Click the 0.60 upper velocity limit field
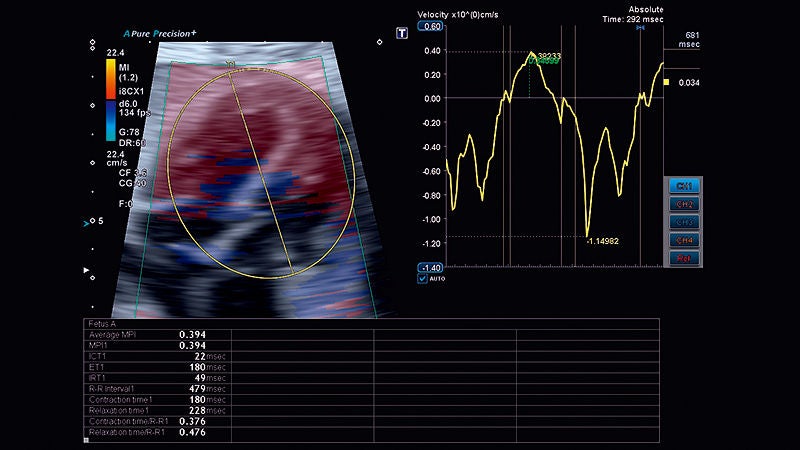The width and height of the screenshot is (800, 450). (431, 27)
